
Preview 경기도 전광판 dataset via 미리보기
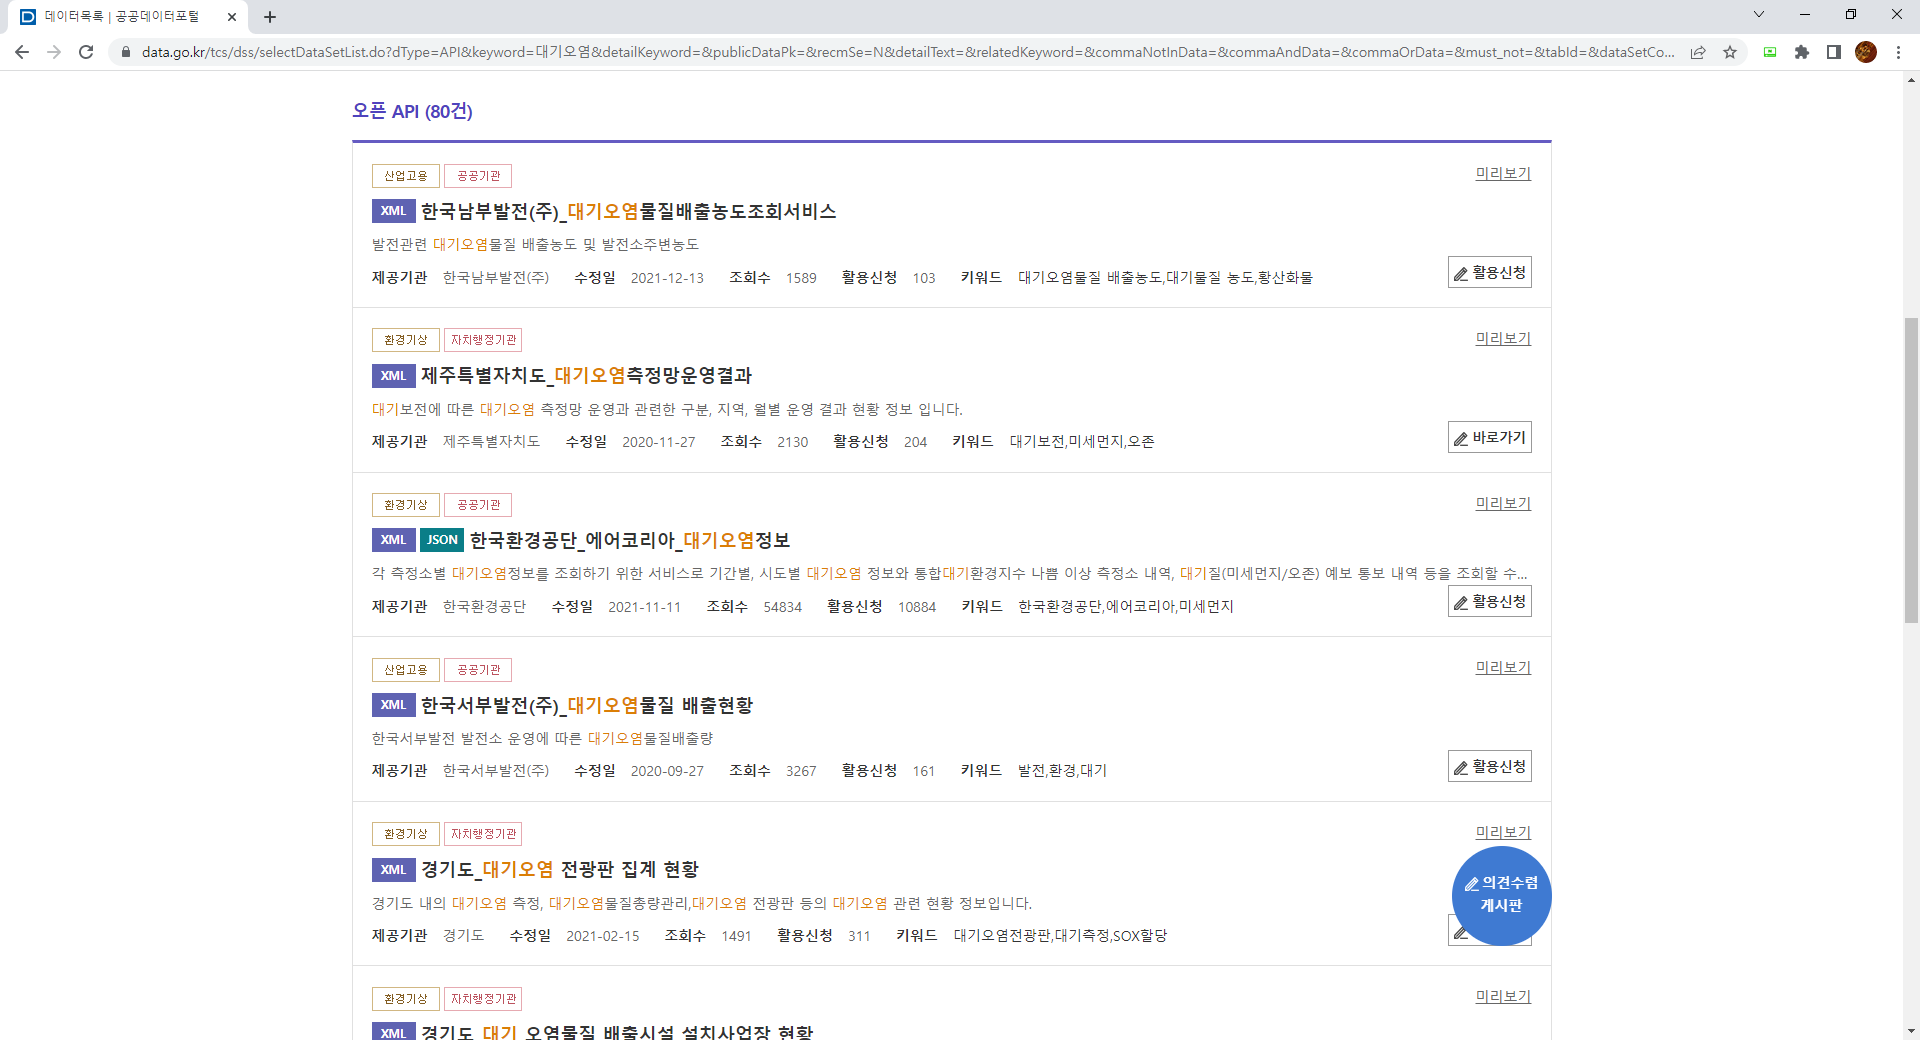1503,833
